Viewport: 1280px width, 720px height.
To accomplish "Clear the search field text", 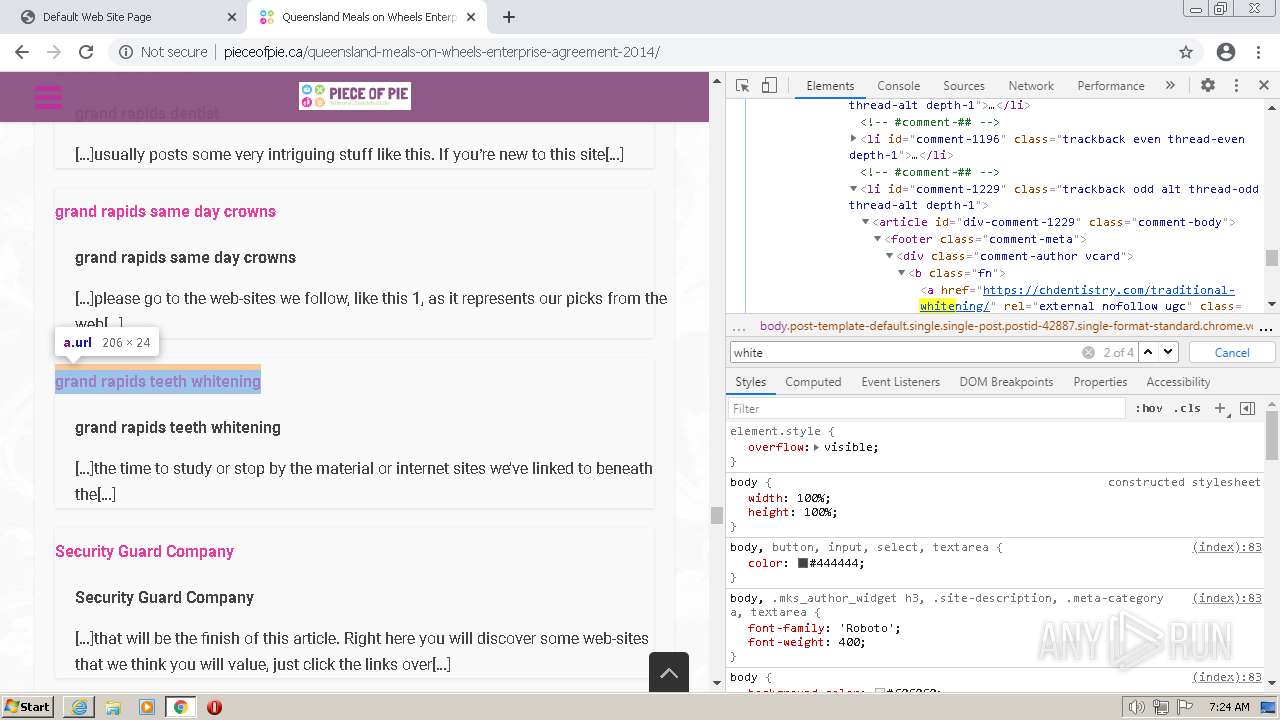I will pyautogui.click(x=1088, y=352).
